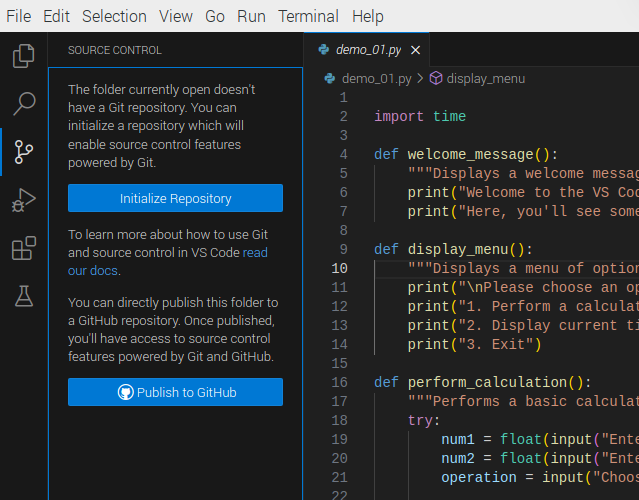Click the SOURCE CONTROL panel title

coord(115,50)
